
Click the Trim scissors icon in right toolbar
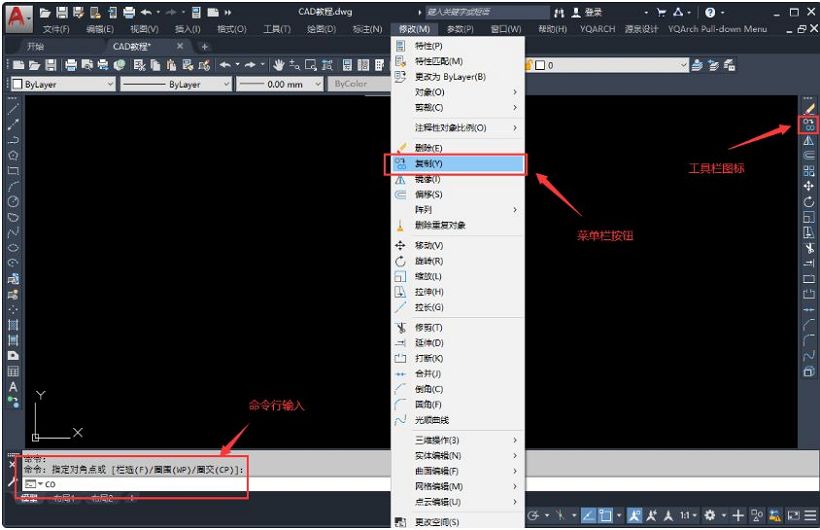808,247
